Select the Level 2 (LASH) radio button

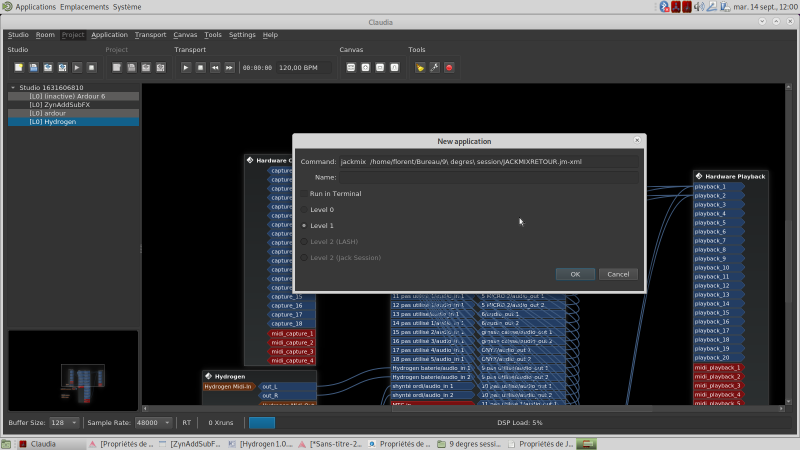[304, 242]
